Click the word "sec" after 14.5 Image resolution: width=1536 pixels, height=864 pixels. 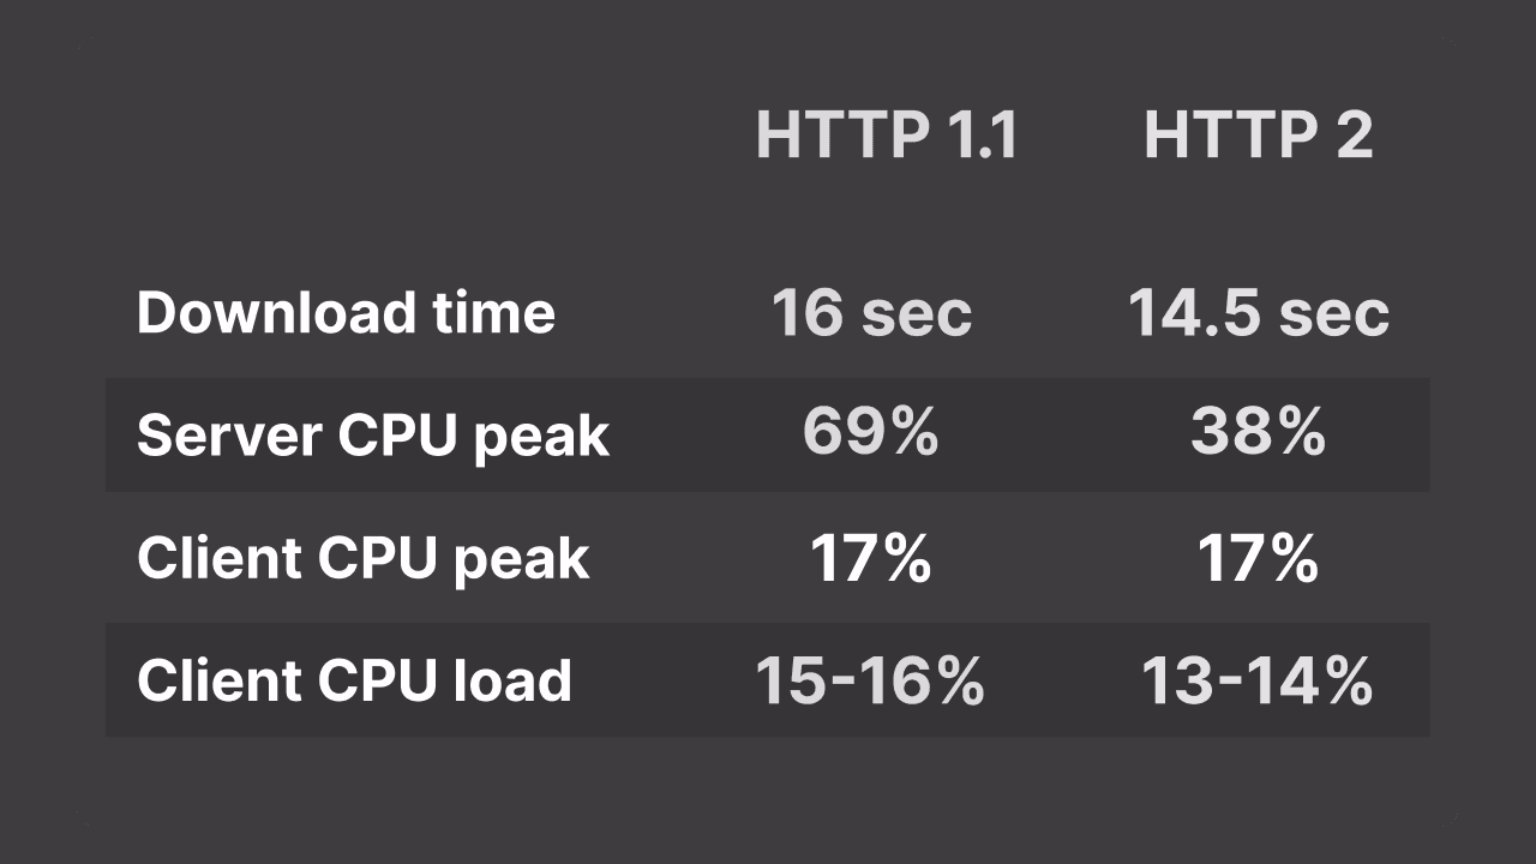pyautogui.click(x=1334, y=314)
